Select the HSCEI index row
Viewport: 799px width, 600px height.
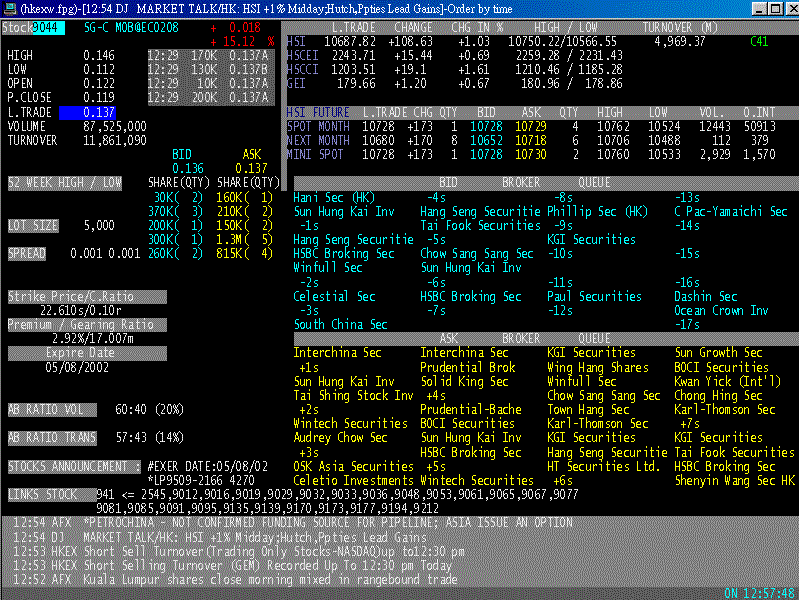[455, 56]
